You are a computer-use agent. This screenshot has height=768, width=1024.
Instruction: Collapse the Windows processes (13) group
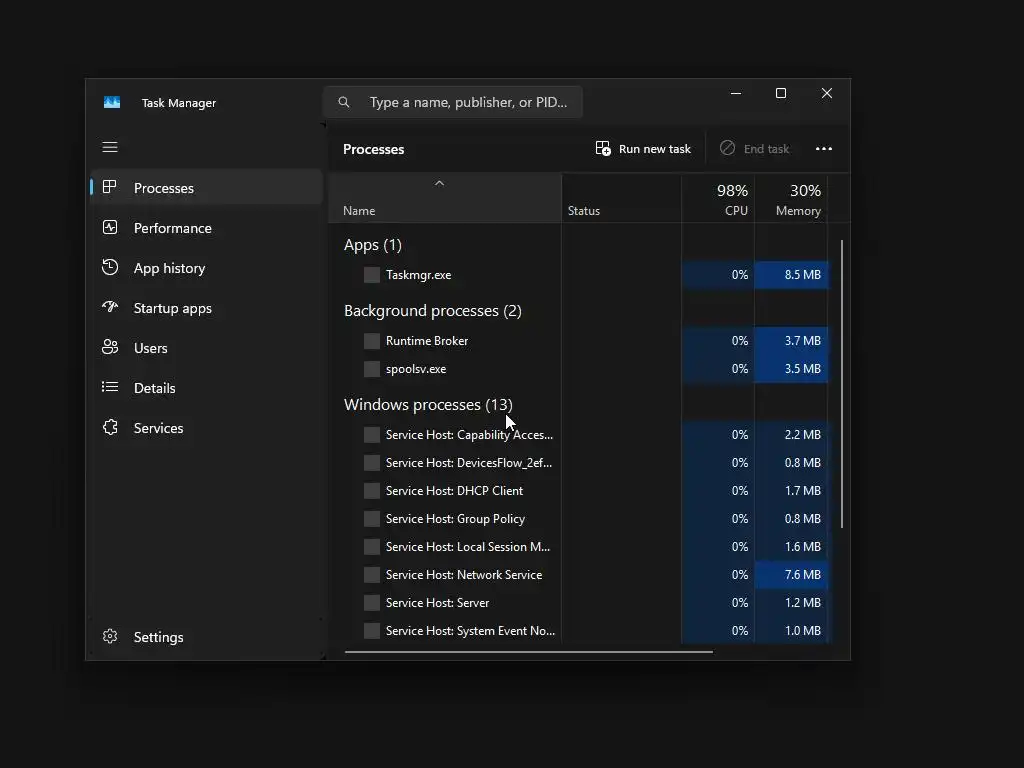tap(428, 405)
